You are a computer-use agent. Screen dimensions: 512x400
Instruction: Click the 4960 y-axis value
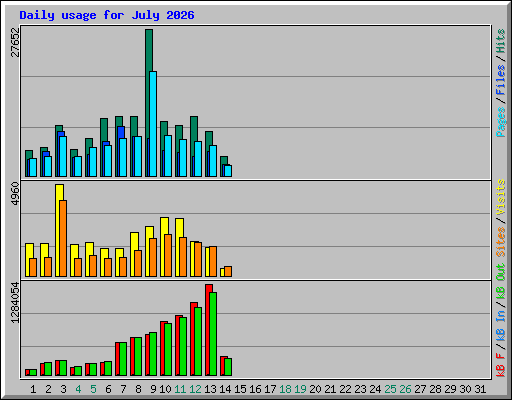pyautogui.click(x=15, y=194)
